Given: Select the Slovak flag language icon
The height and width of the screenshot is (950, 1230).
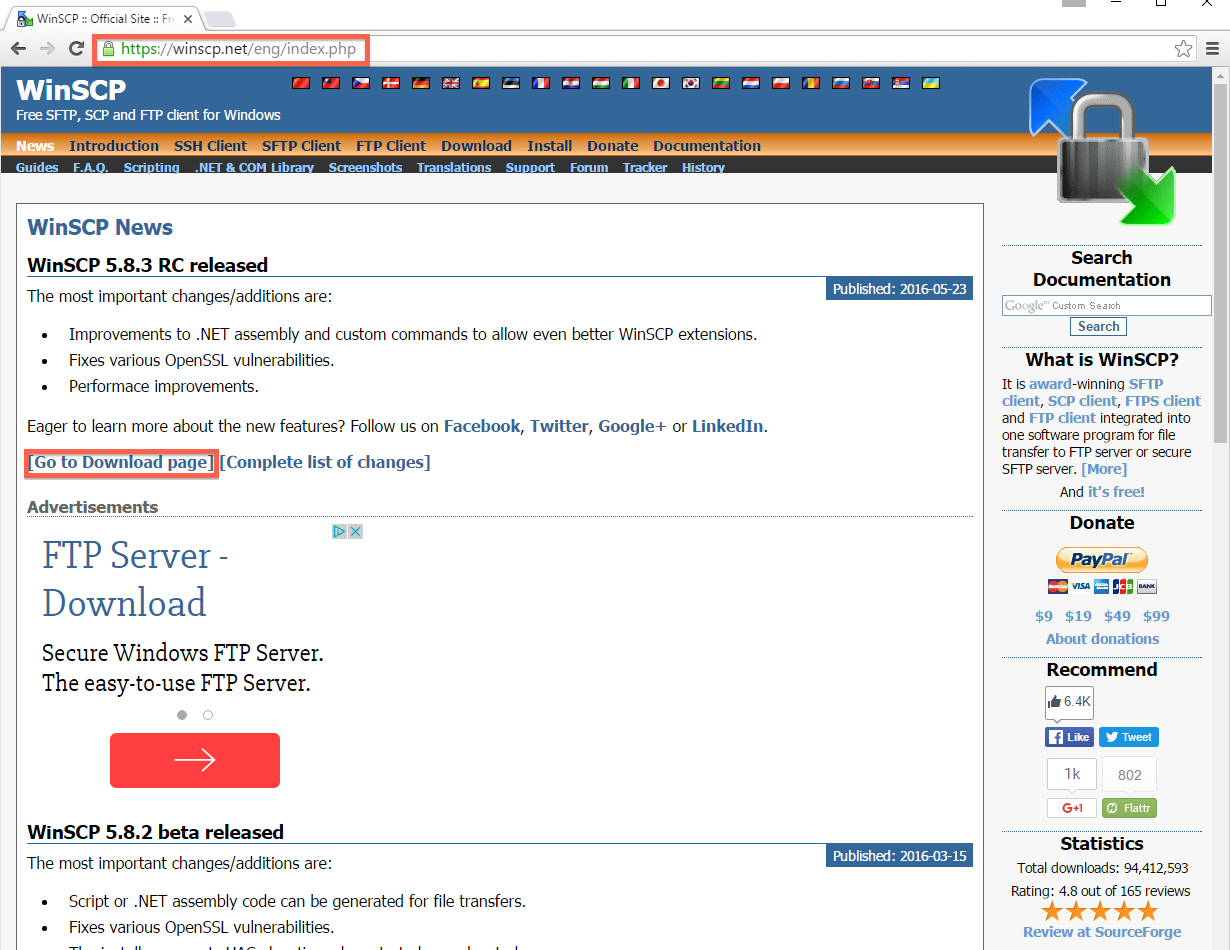Looking at the screenshot, I should 871,83.
